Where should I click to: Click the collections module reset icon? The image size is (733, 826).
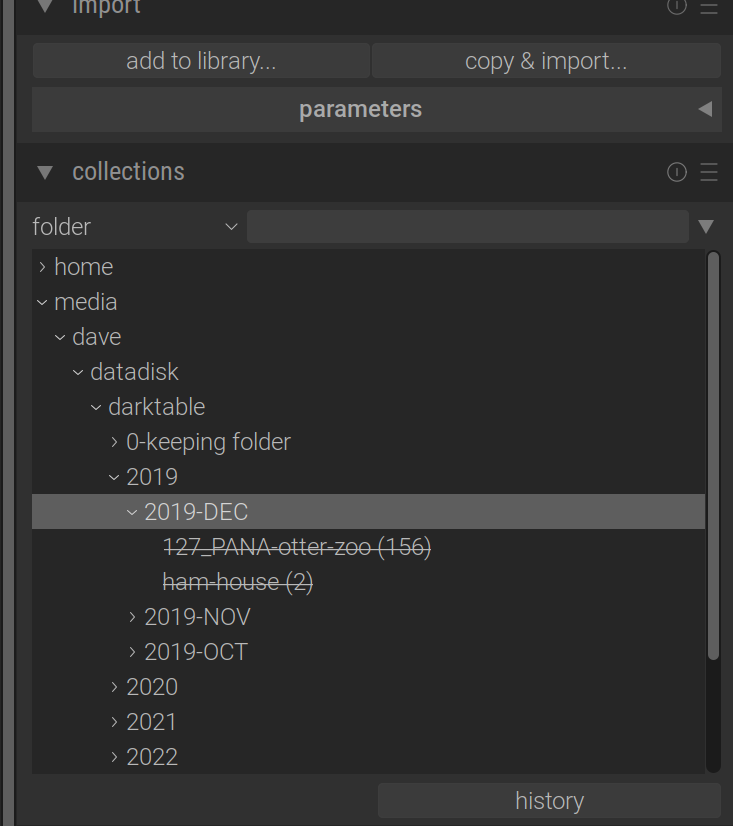[x=677, y=172]
